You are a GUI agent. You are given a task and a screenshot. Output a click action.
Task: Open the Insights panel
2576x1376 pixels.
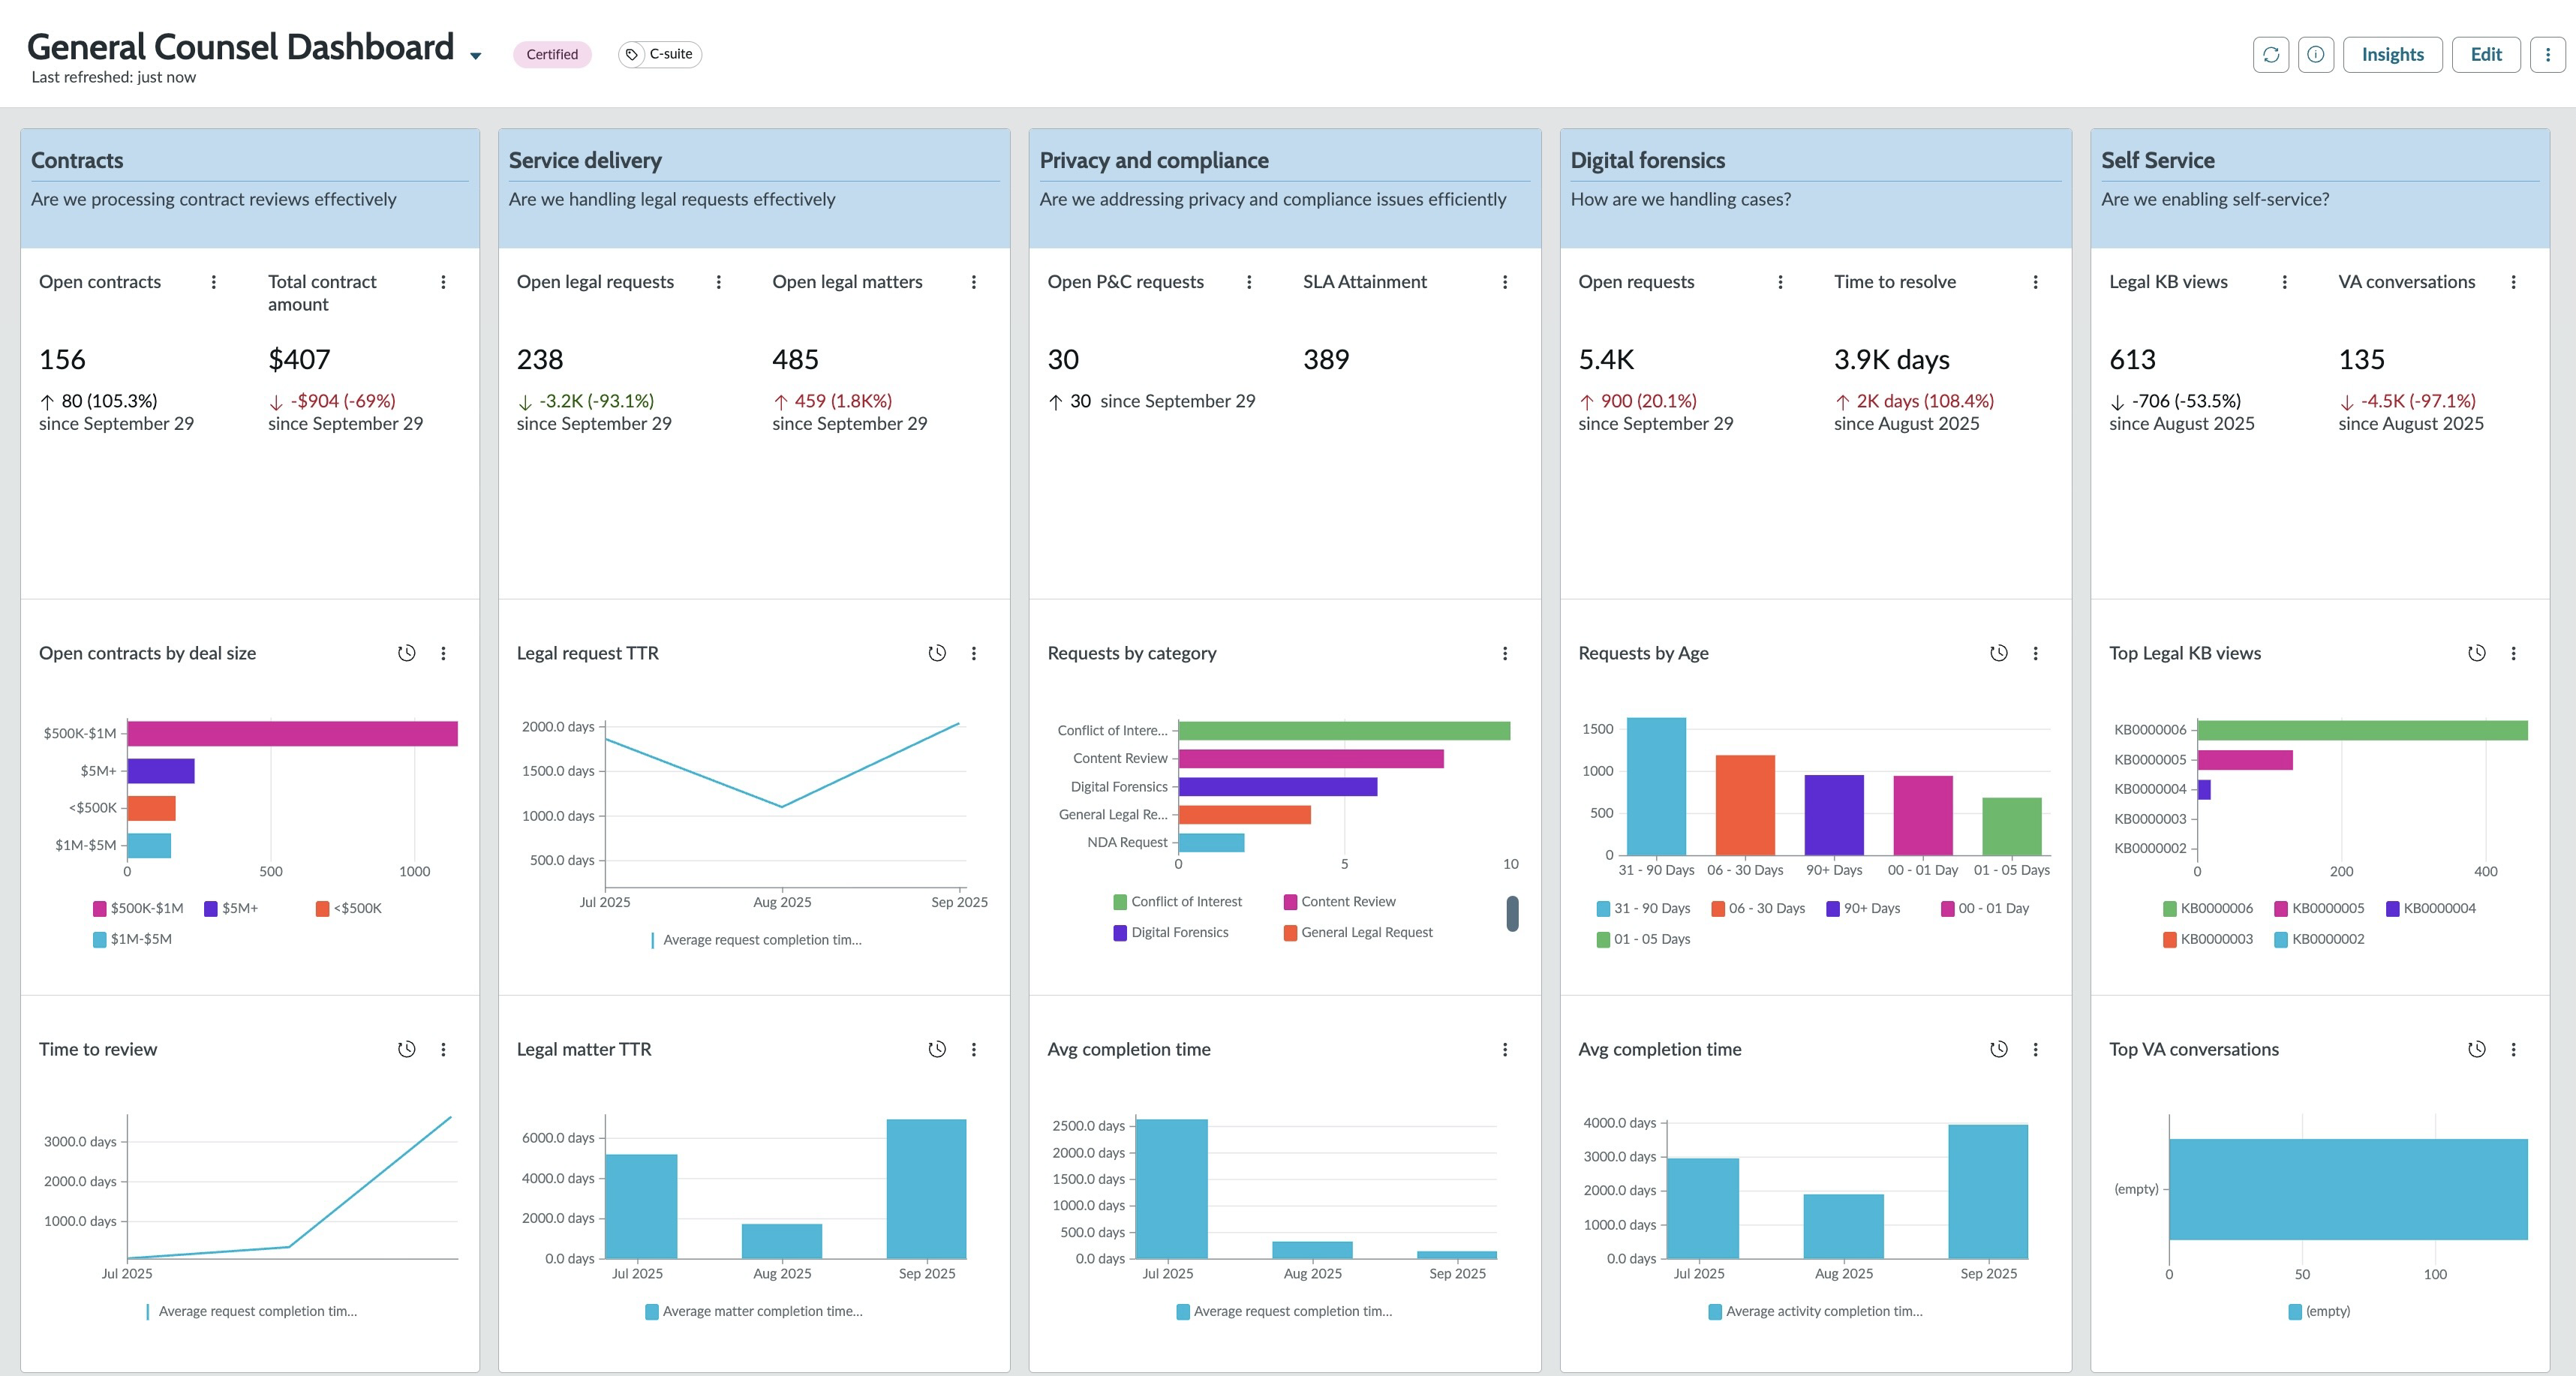[2392, 55]
